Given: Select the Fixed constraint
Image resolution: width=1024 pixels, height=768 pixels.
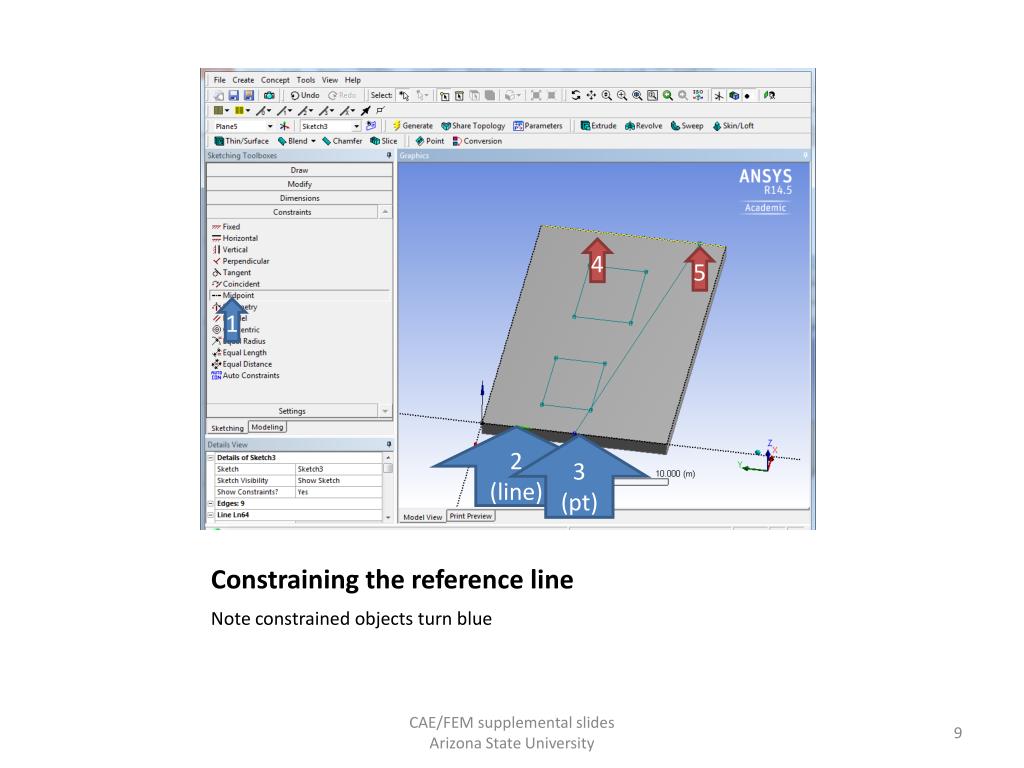Looking at the screenshot, I should pos(226,227).
